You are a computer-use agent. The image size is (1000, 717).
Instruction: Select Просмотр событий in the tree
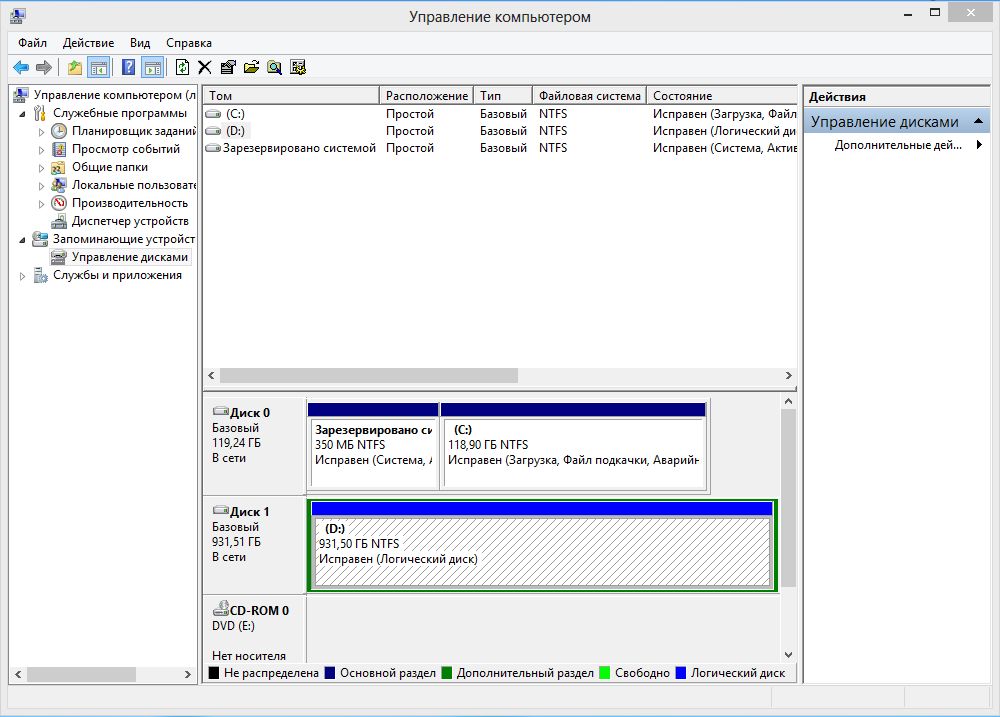tap(126, 149)
